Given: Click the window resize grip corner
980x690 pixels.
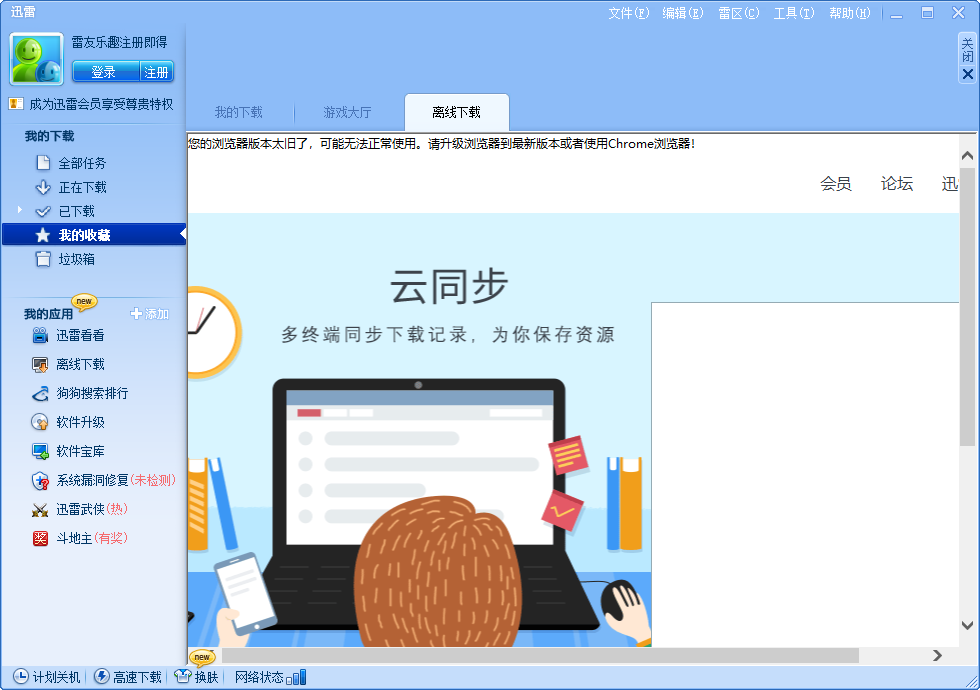Looking at the screenshot, I should (972, 682).
